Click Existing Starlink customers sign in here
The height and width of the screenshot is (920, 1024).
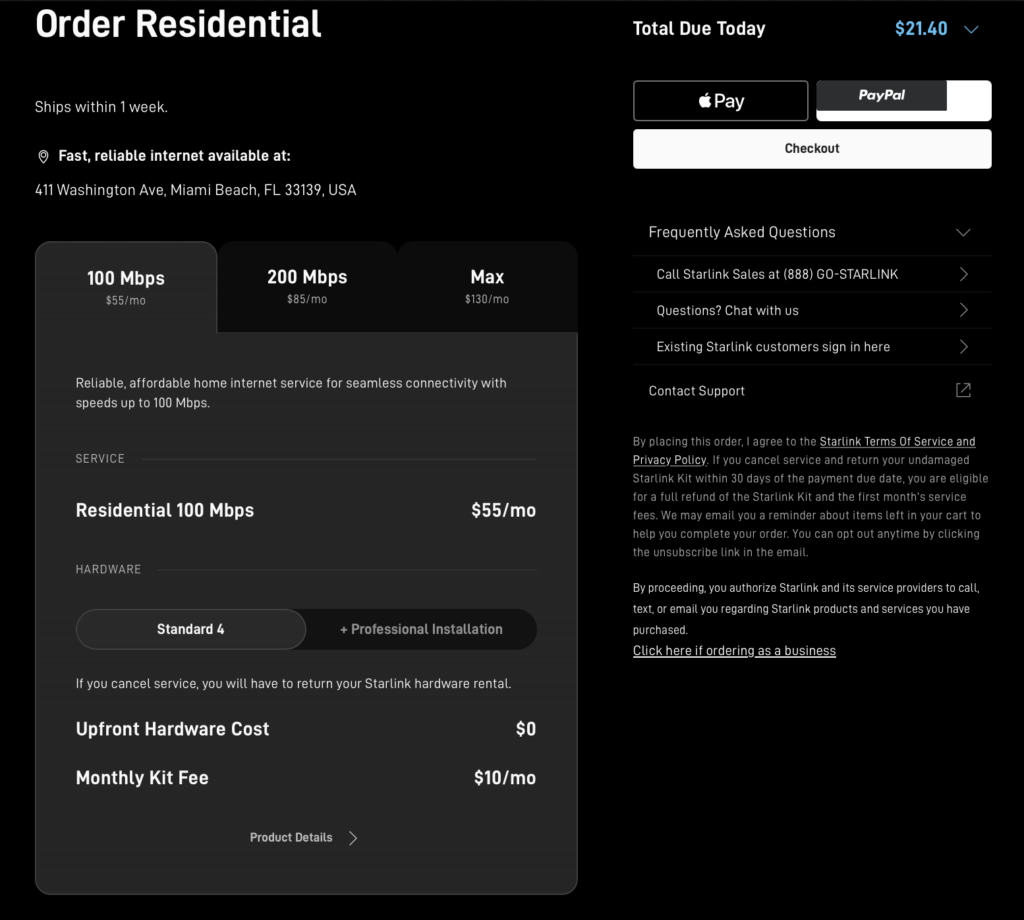pyautogui.click(x=773, y=347)
